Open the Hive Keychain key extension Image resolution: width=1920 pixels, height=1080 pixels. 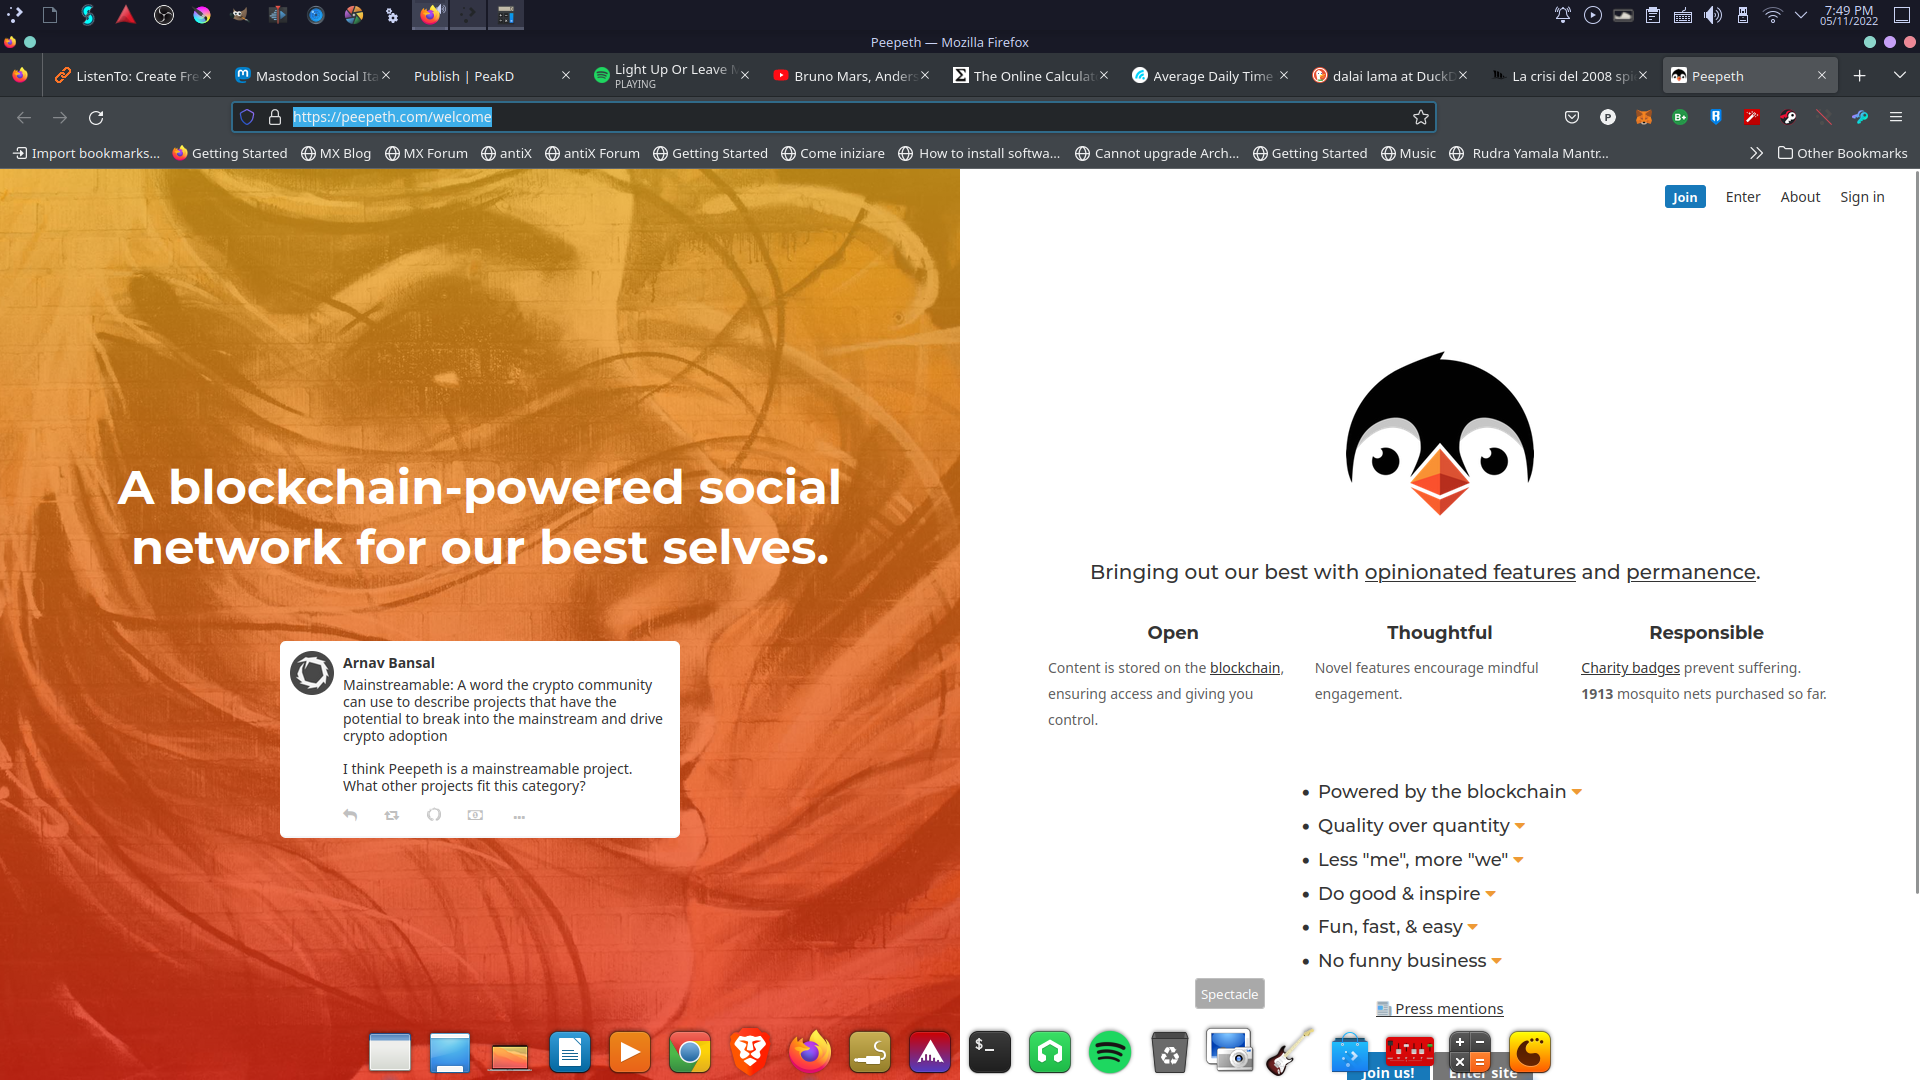tap(1788, 118)
